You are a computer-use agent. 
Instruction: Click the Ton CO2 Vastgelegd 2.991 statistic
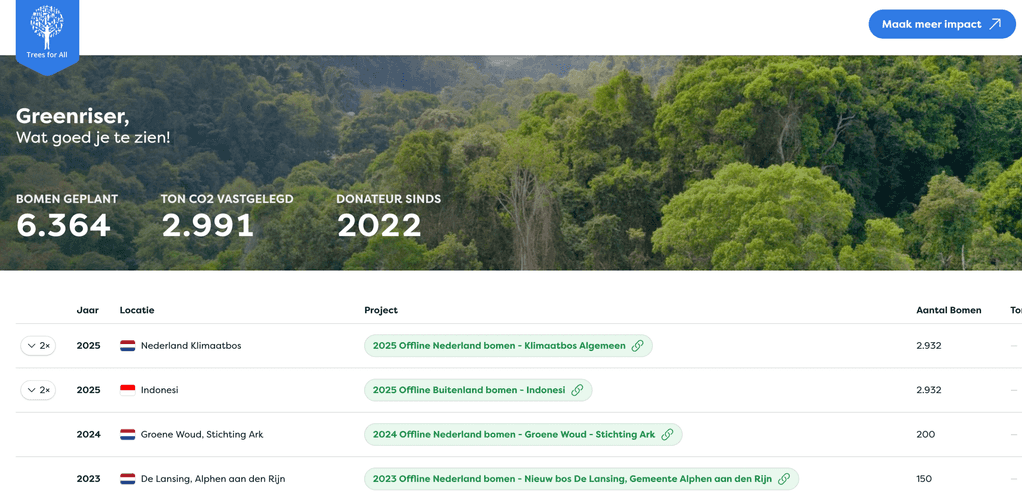click(x=208, y=225)
